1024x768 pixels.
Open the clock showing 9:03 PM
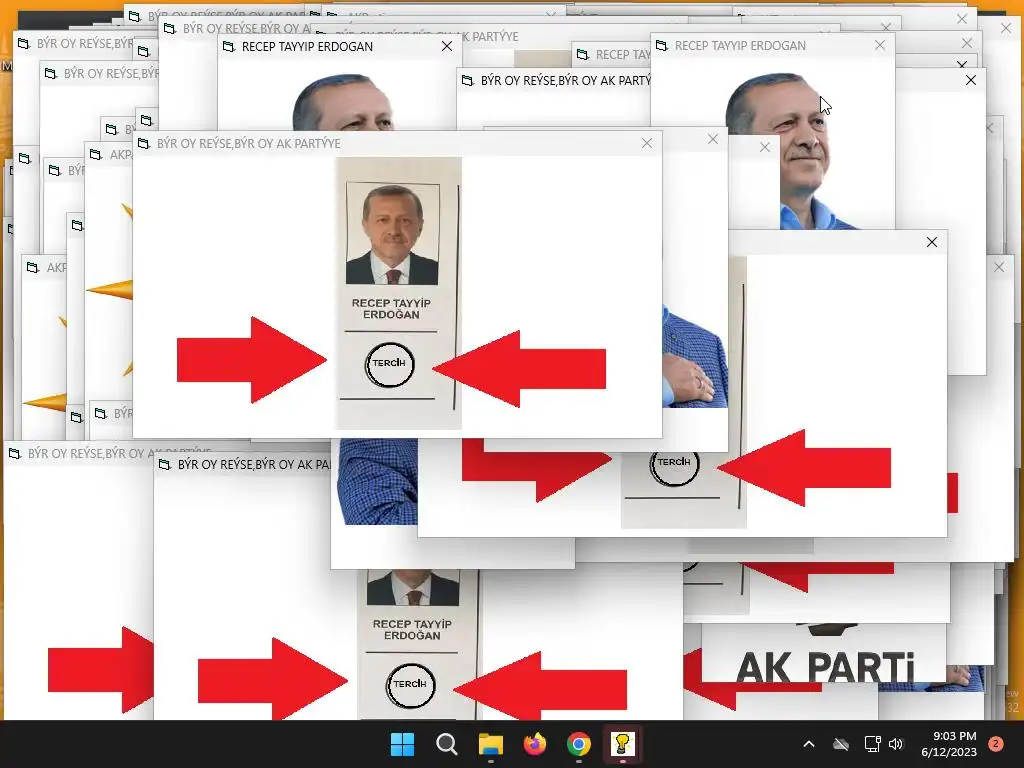[x=949, y=744]
